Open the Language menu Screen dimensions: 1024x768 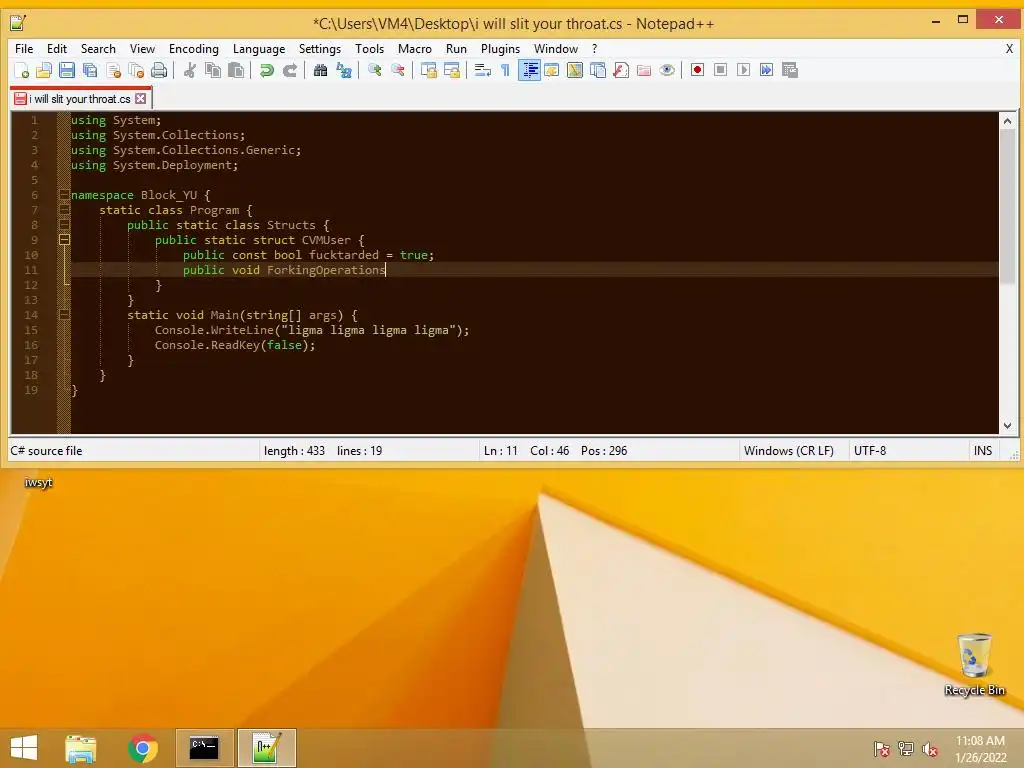click(x=259, y=49)
